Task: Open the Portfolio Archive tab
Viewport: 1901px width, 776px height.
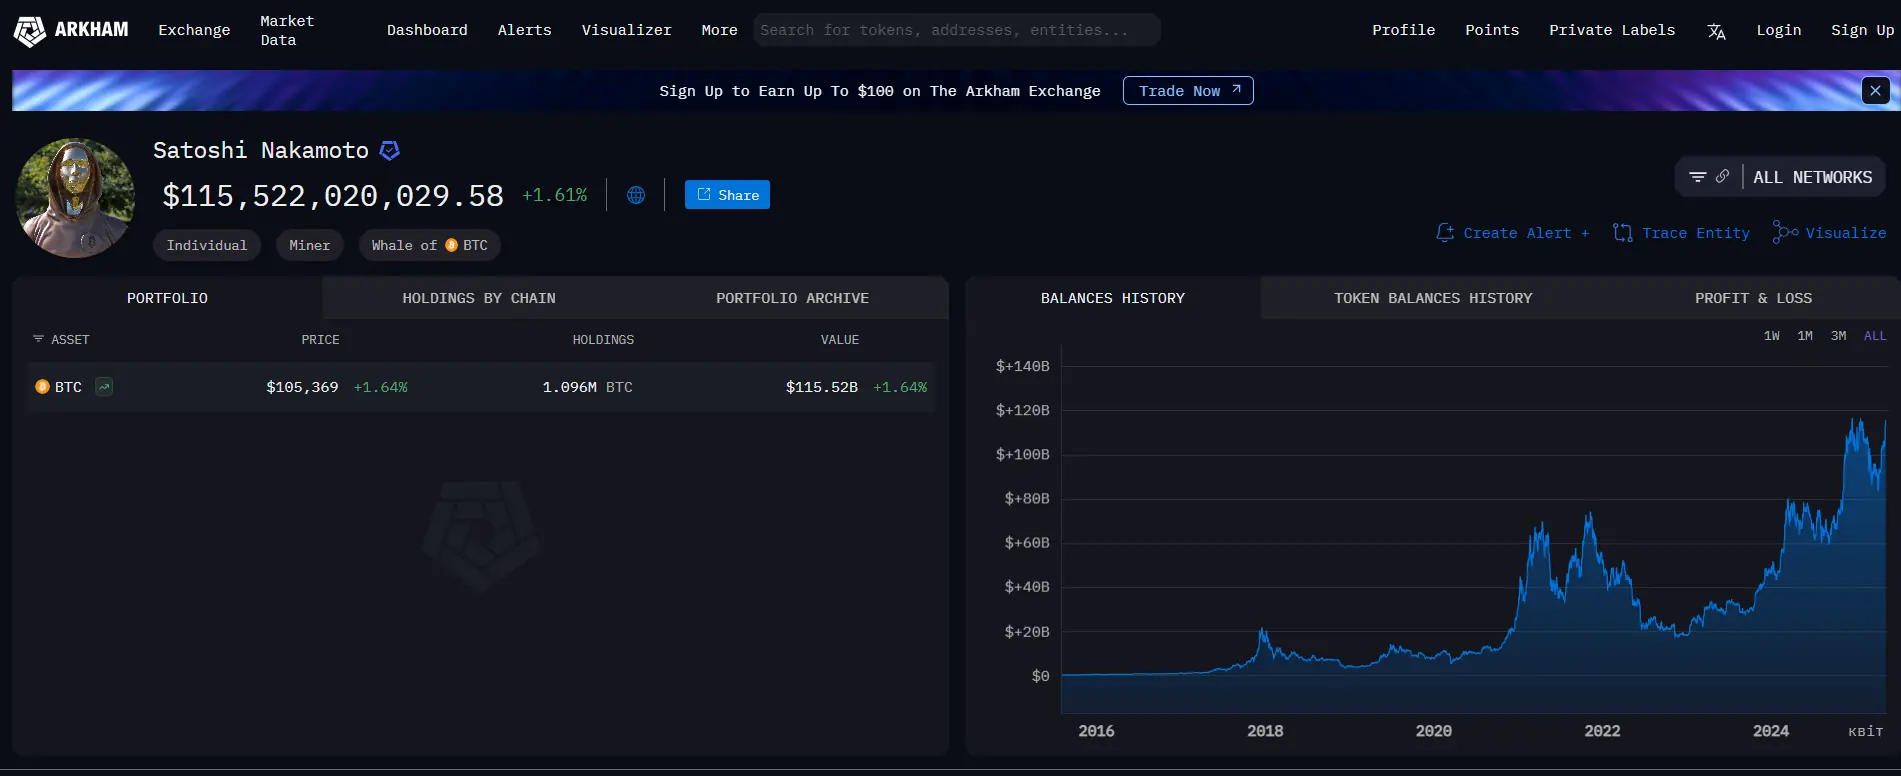Action: (792, 298)
